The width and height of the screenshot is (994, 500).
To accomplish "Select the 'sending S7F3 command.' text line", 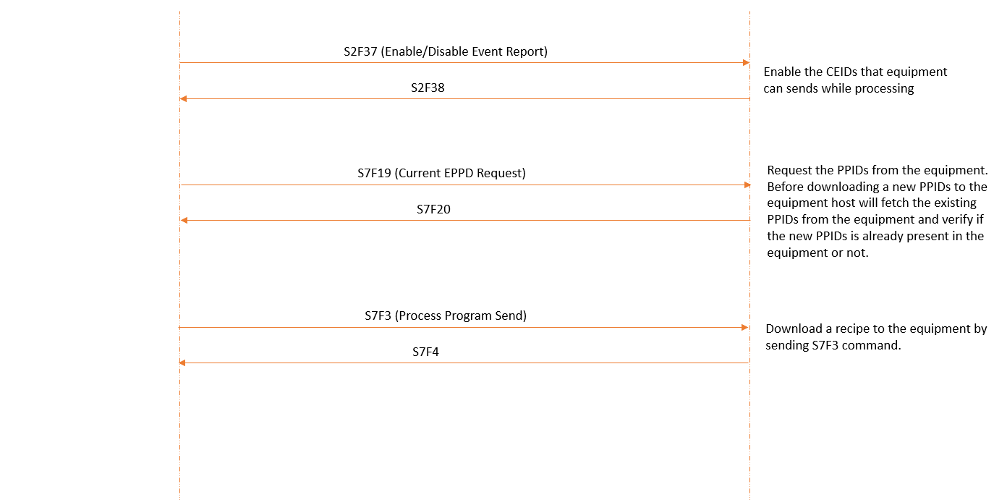I will (x=833, y=346).
